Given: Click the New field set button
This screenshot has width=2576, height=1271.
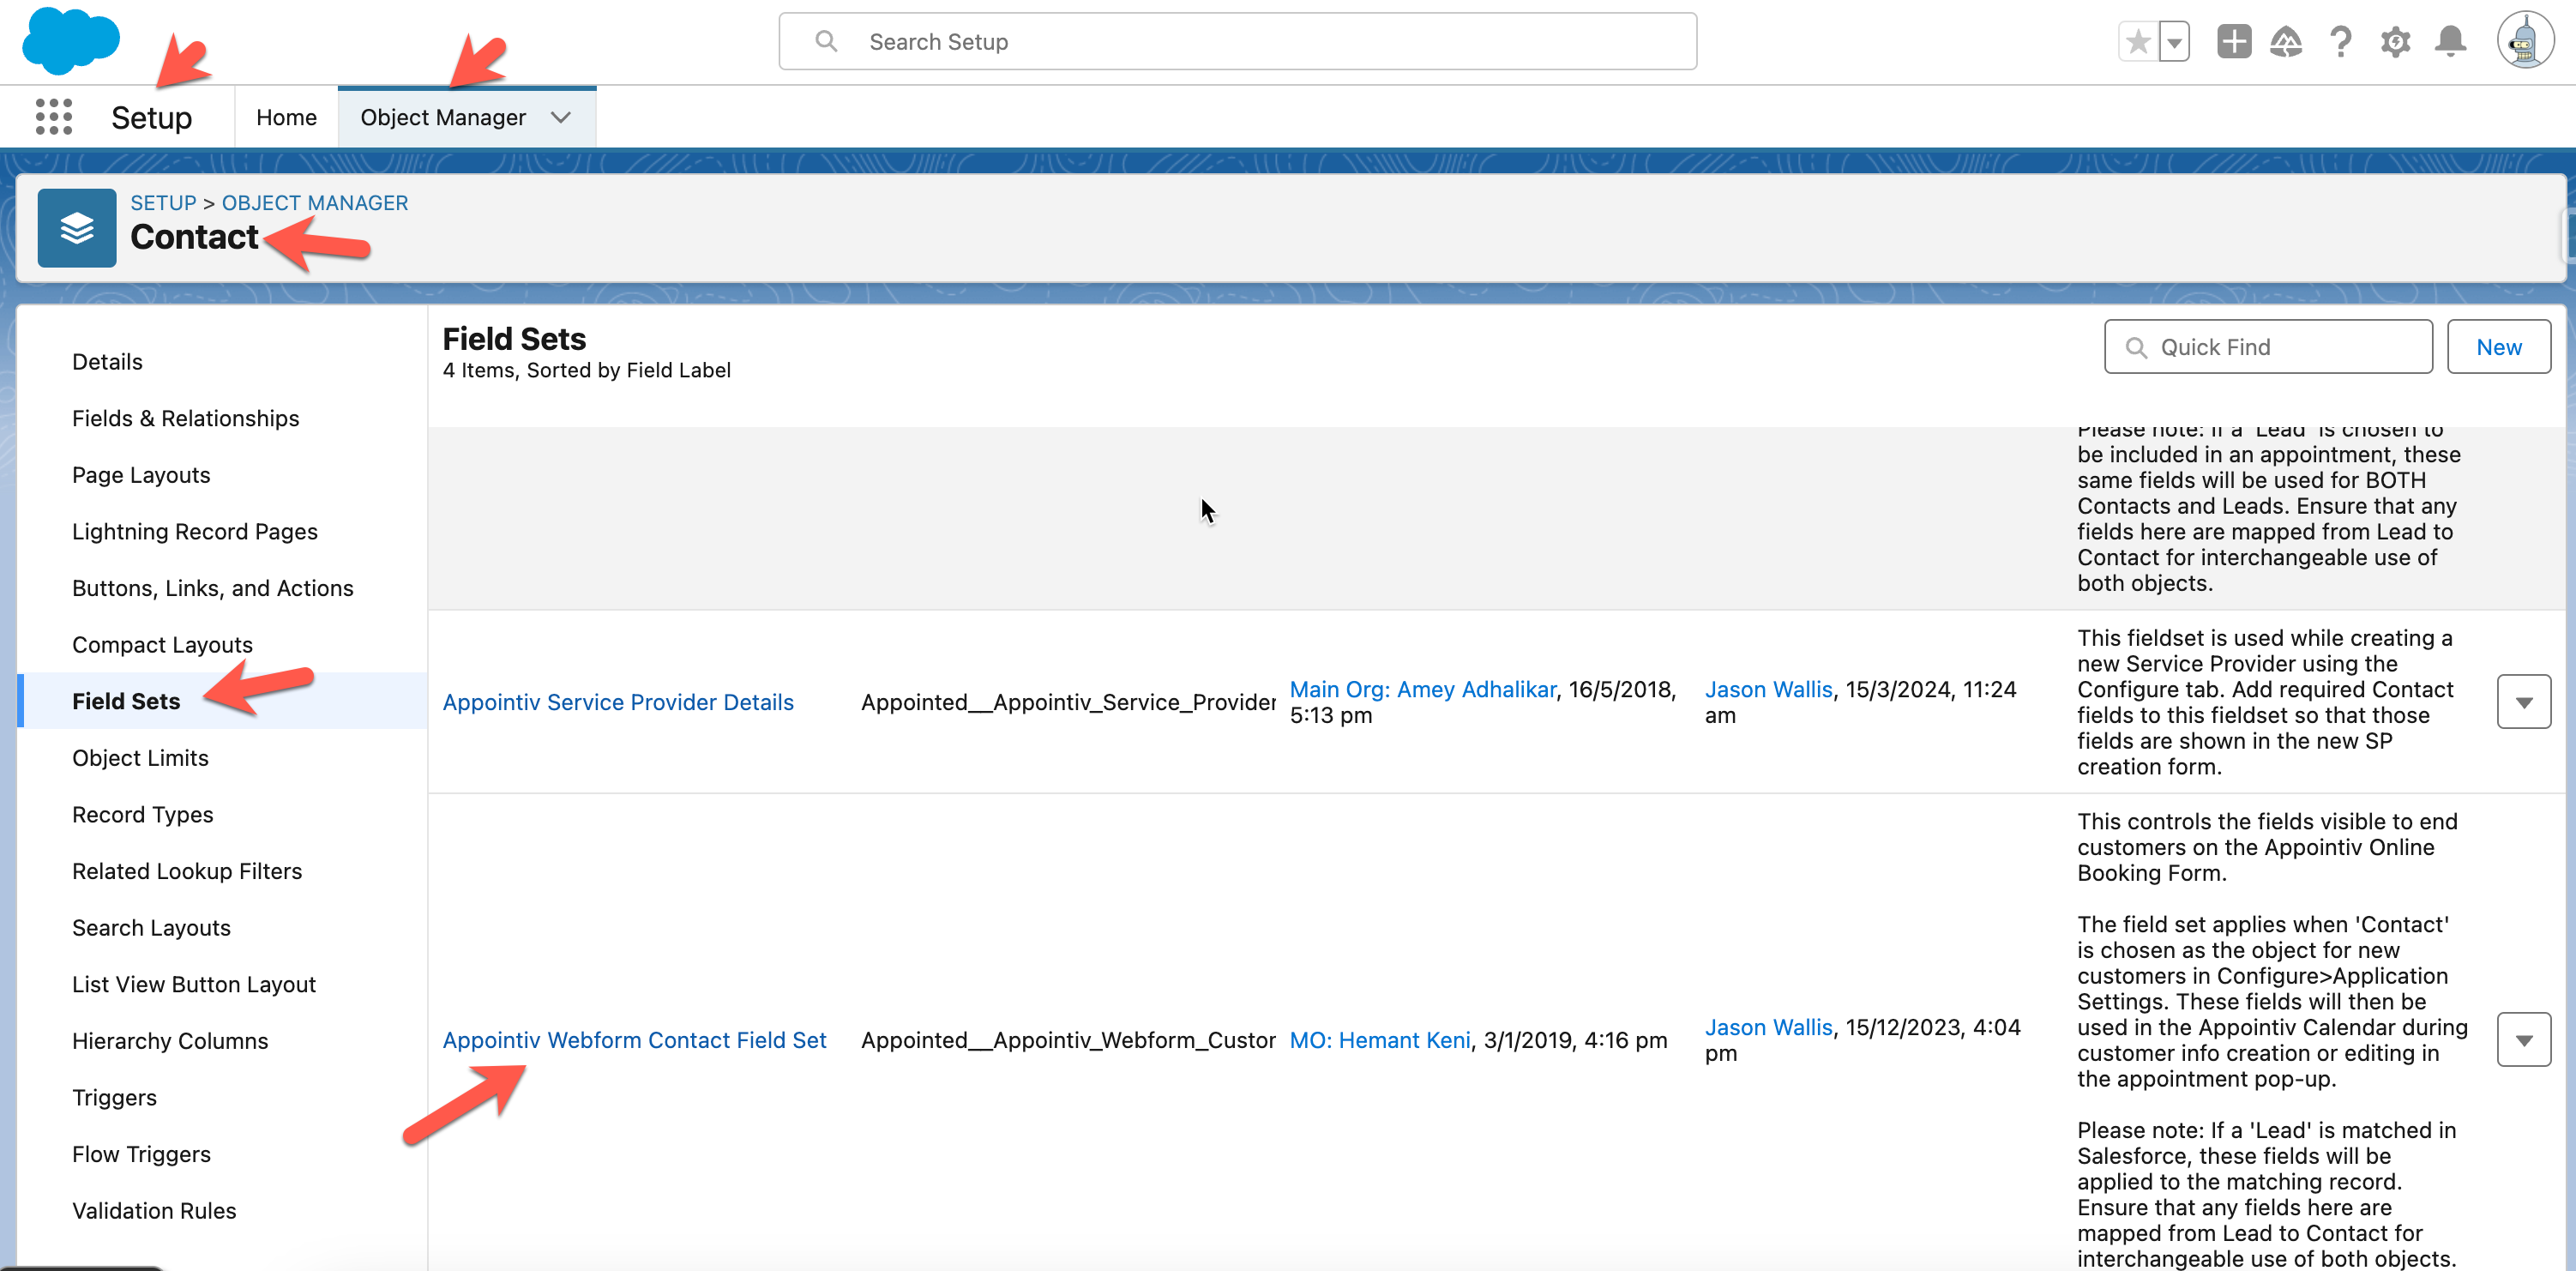Looking at the screenshot, I should (x=2498, y=347).
